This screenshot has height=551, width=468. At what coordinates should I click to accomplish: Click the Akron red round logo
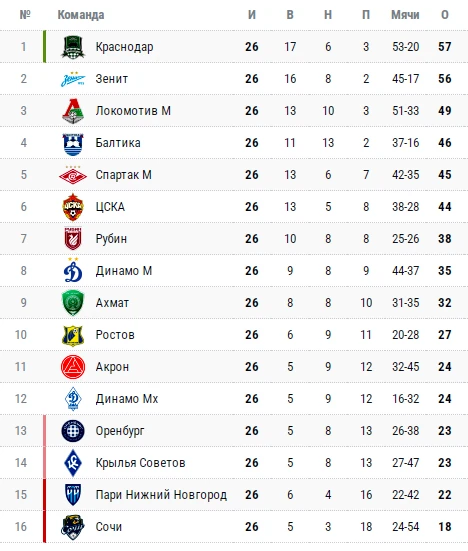(x=73, y=367)
